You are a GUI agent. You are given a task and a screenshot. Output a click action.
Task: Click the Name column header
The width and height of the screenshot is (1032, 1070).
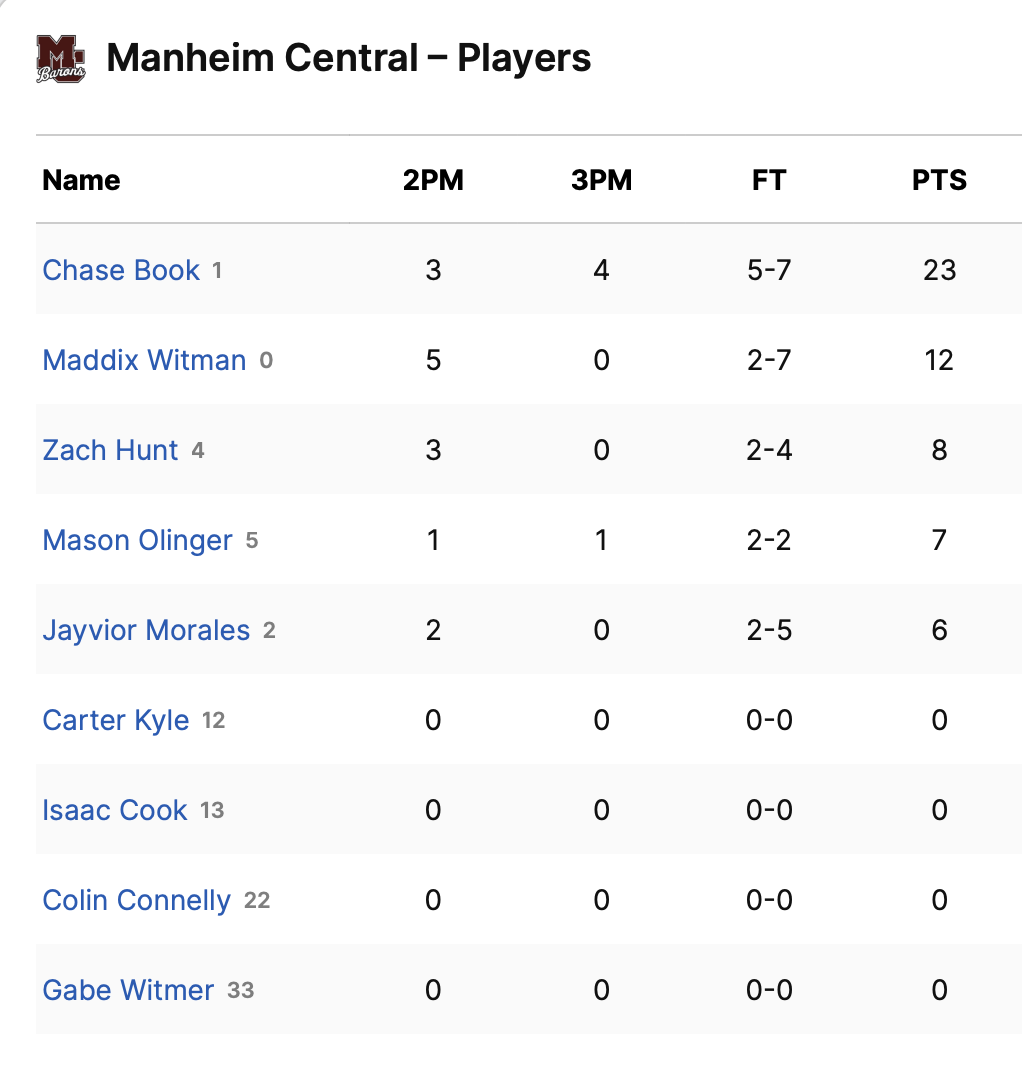pyautogui.click(x=81, y=180)
